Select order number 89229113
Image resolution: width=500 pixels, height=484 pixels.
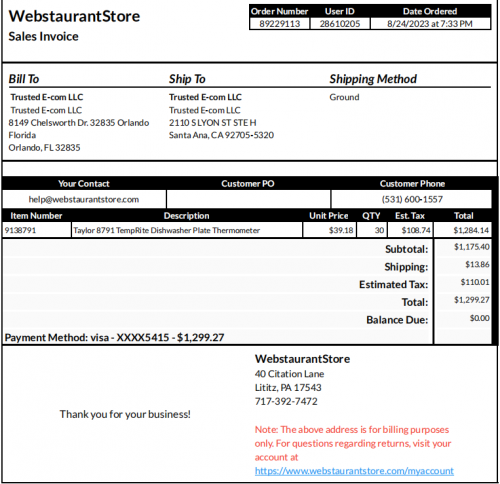tap(280, 24)
